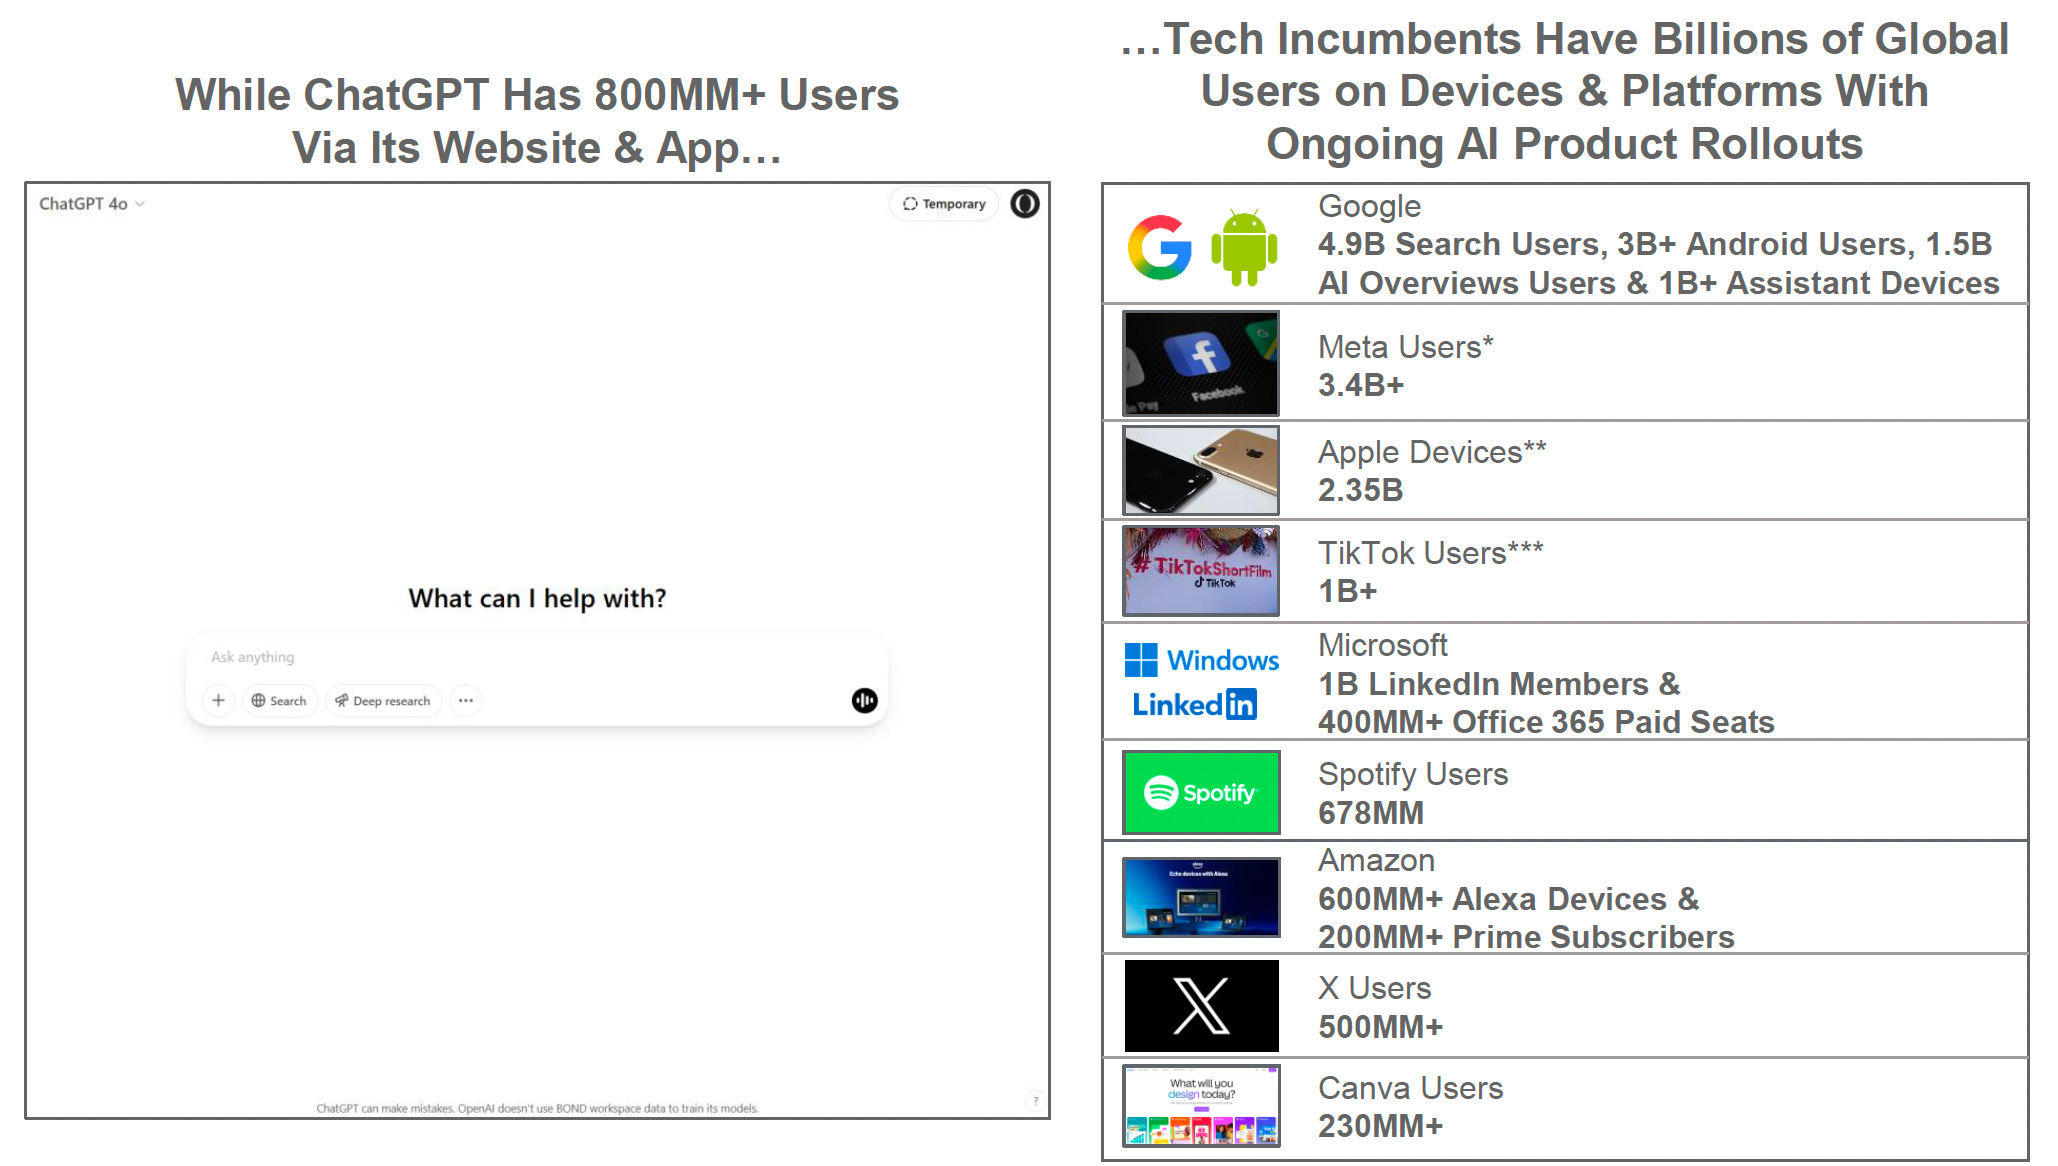Select the green Spotify logo tile
The height and width of the screenshot is (1166, 2058).
[1201, 793]
